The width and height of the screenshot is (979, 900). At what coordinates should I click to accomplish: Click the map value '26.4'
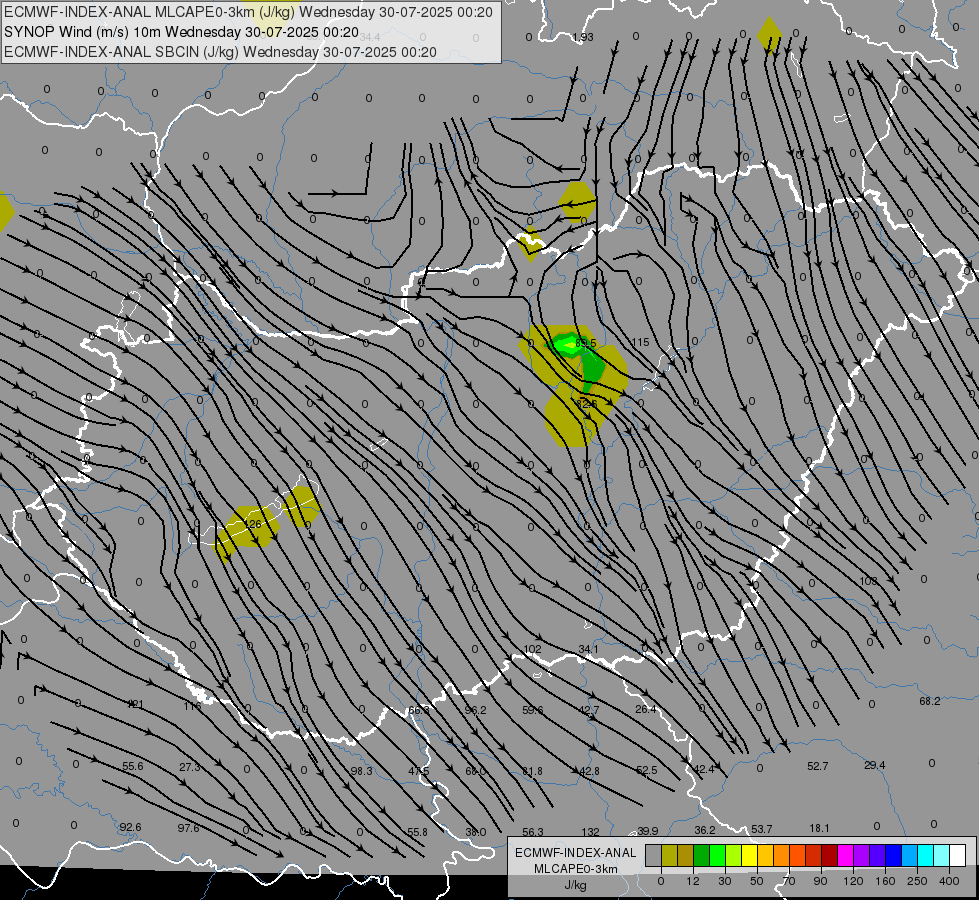(x=646, y=709)
